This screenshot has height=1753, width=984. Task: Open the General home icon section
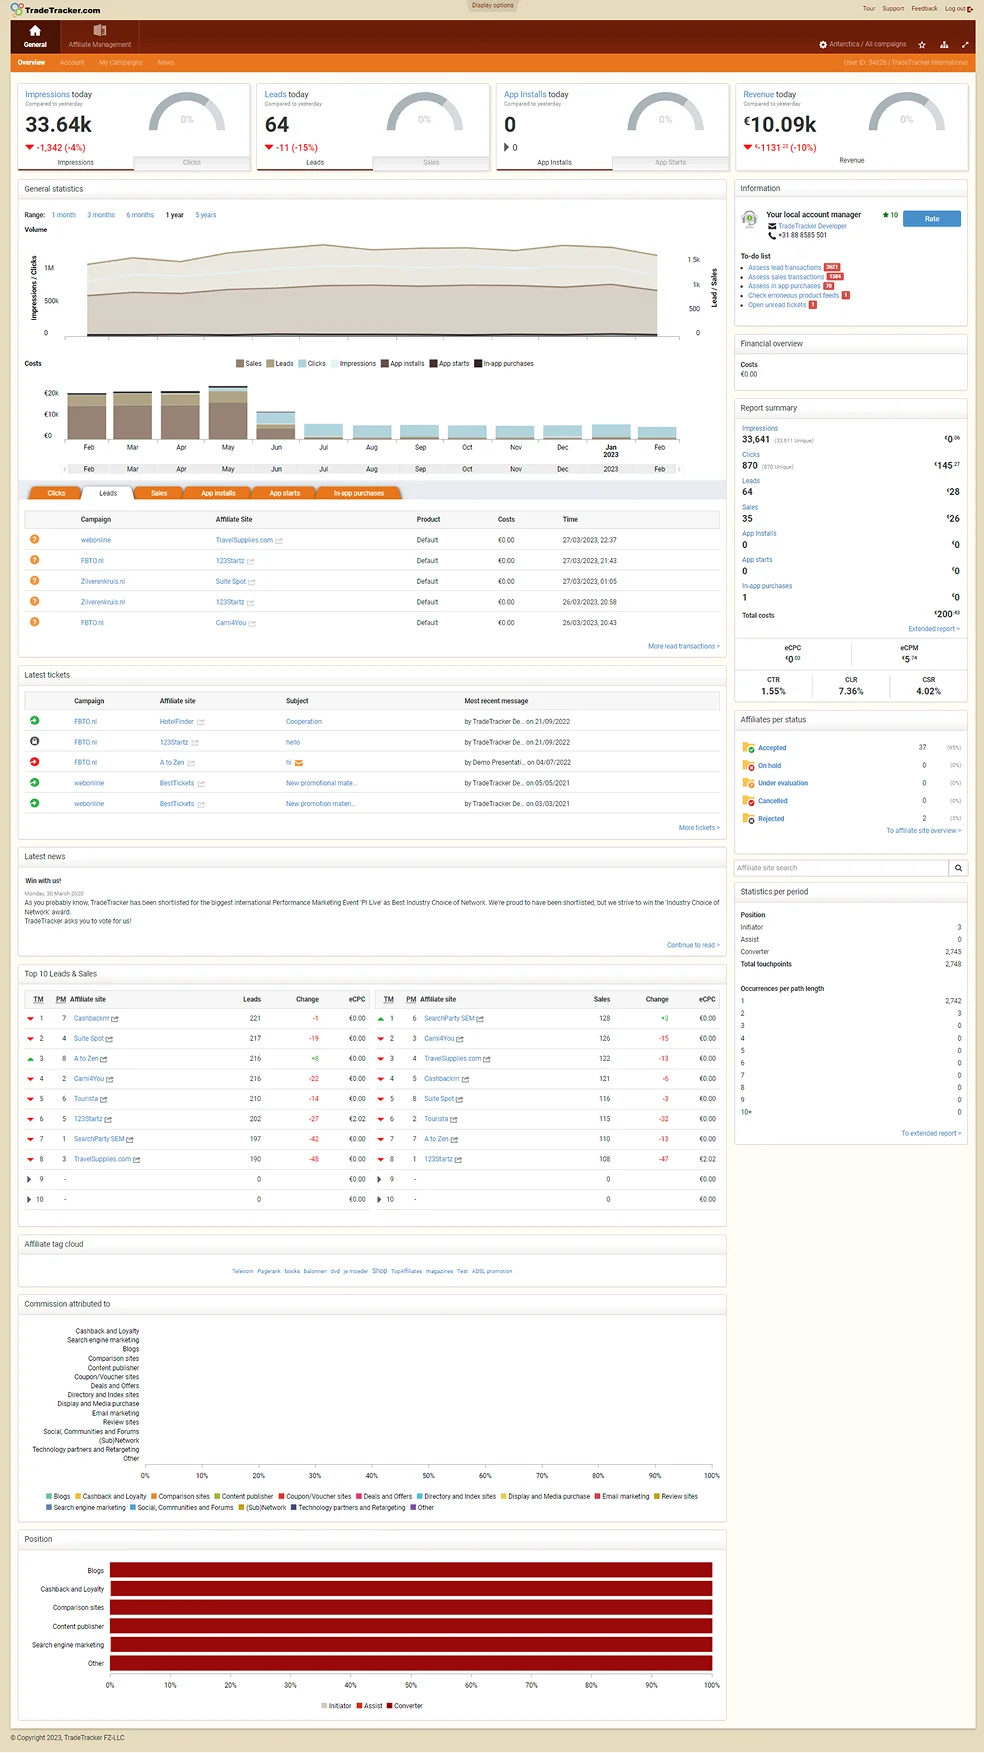coord(35,37)
